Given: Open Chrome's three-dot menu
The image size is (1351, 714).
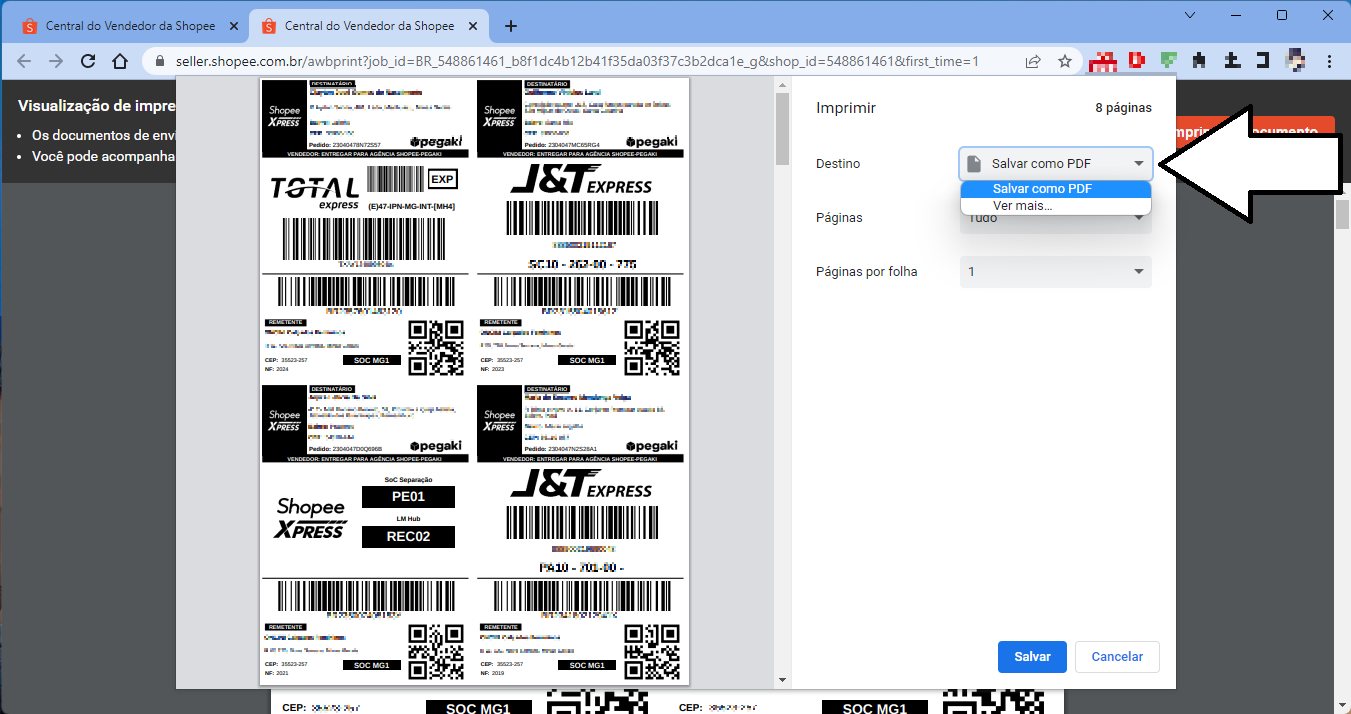Looking at the screenshot, I should coord(1330,61).
